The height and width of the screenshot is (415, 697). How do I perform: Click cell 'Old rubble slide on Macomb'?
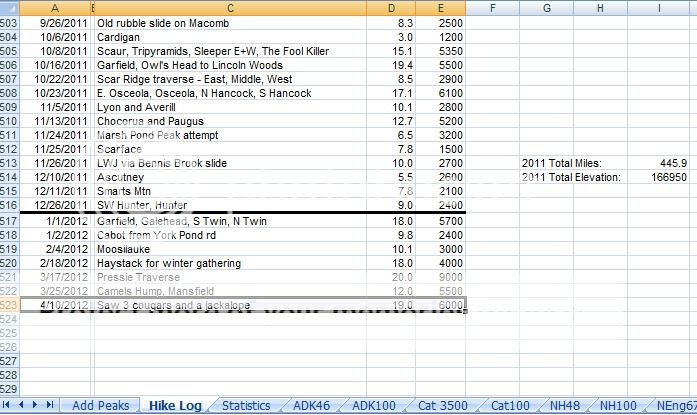tap(230, 23)
